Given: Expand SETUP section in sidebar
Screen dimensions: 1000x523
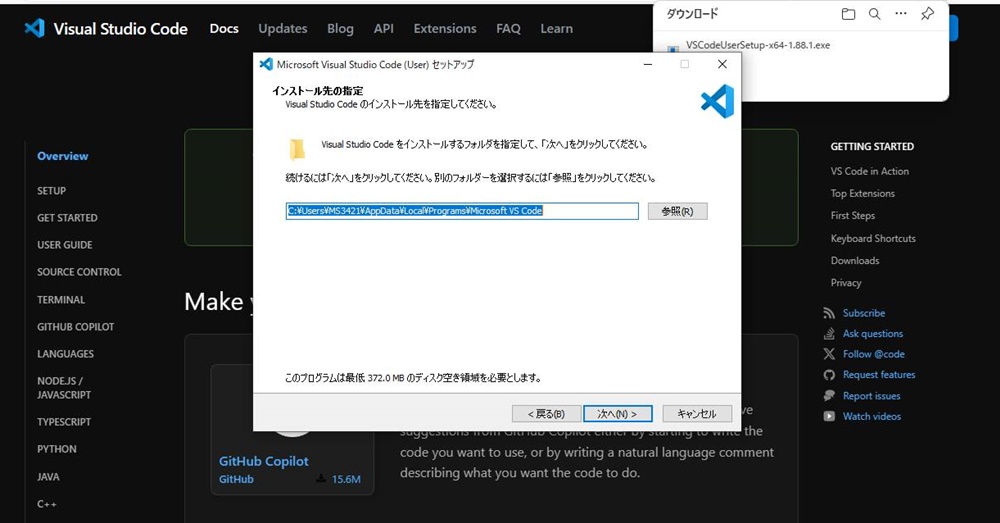Looking at the screenshot, I should coord(51,191).
